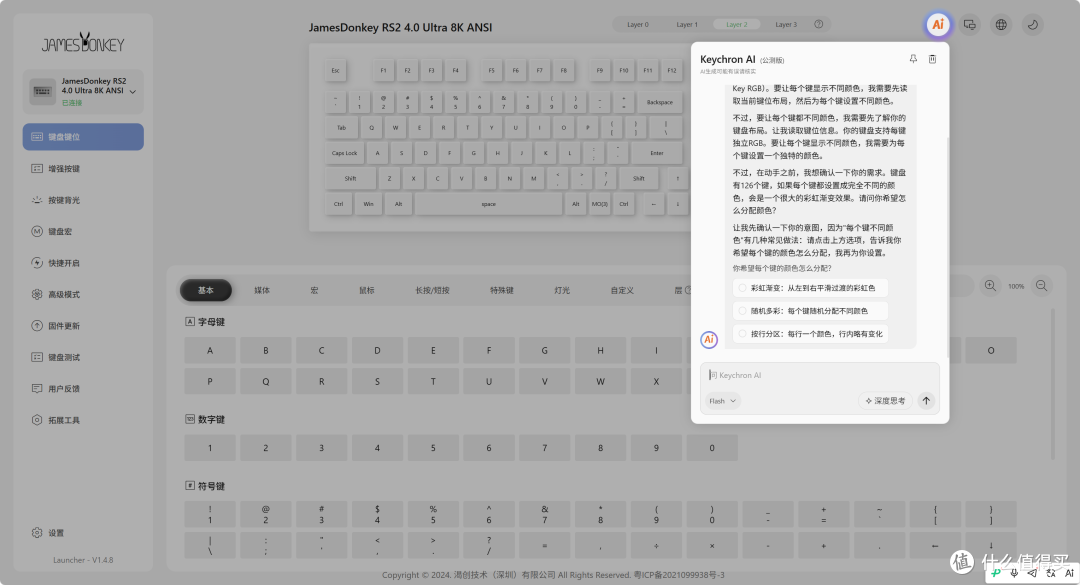
Task: Open 增强按键 in the sidebar
Action: click(x=83, y=168)
